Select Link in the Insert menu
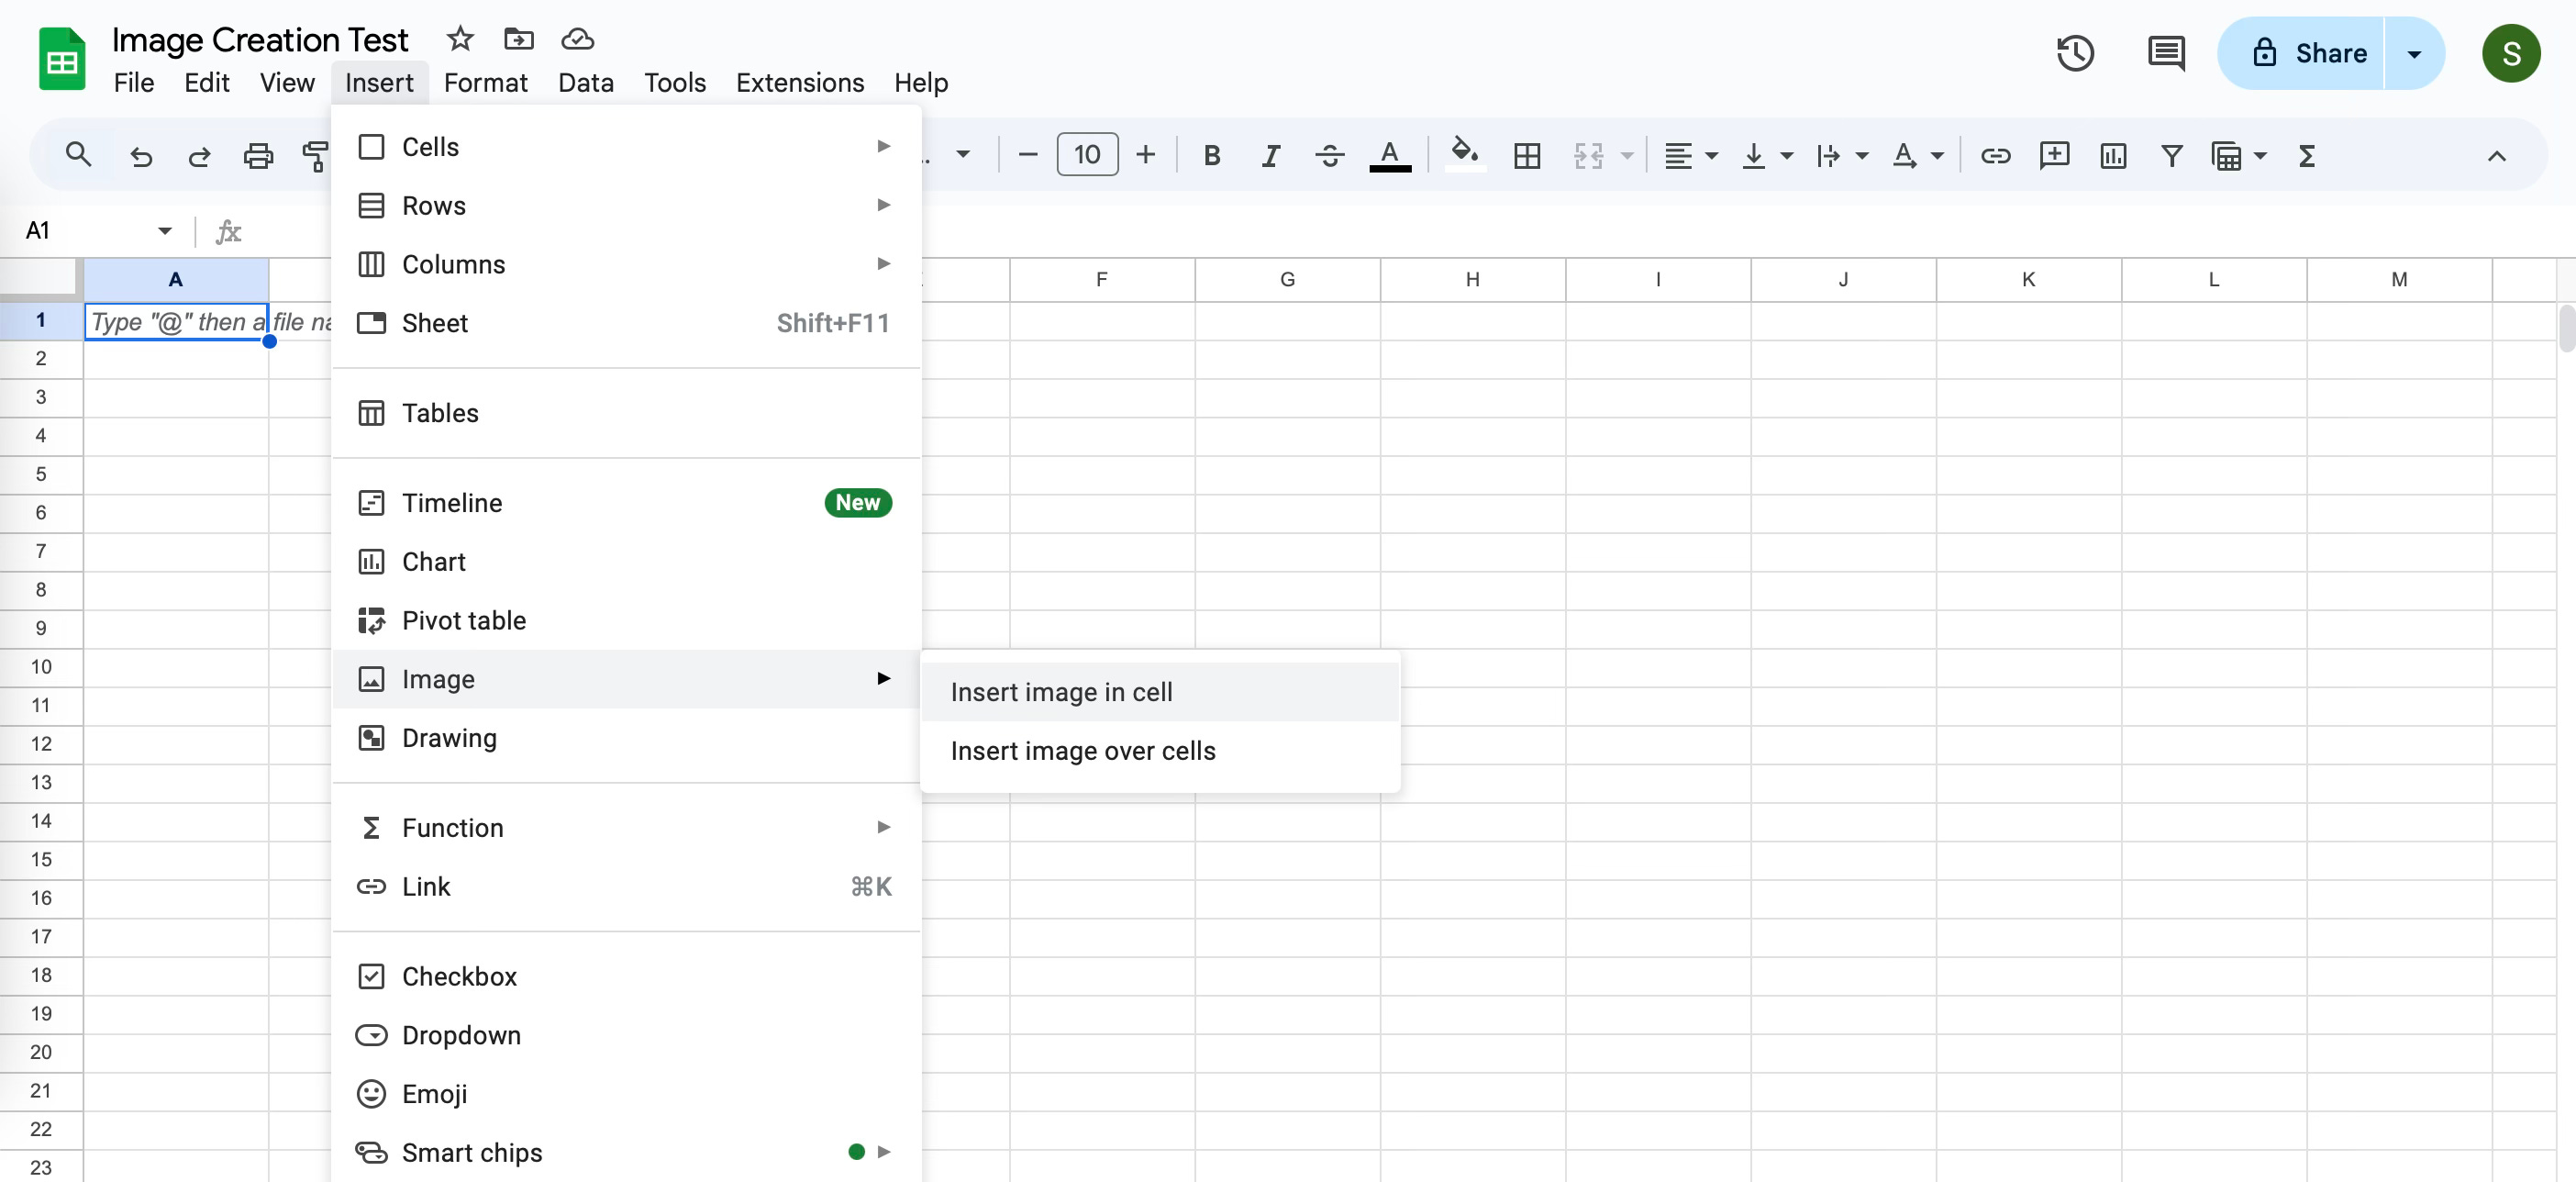The height and width of the screenshot is (1182, 2576). 625,887
